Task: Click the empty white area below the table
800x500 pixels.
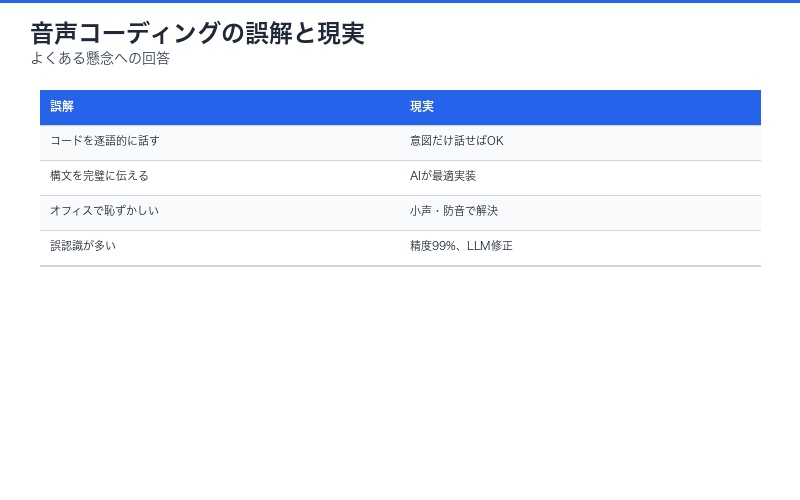Action: (x=400, y=380)
